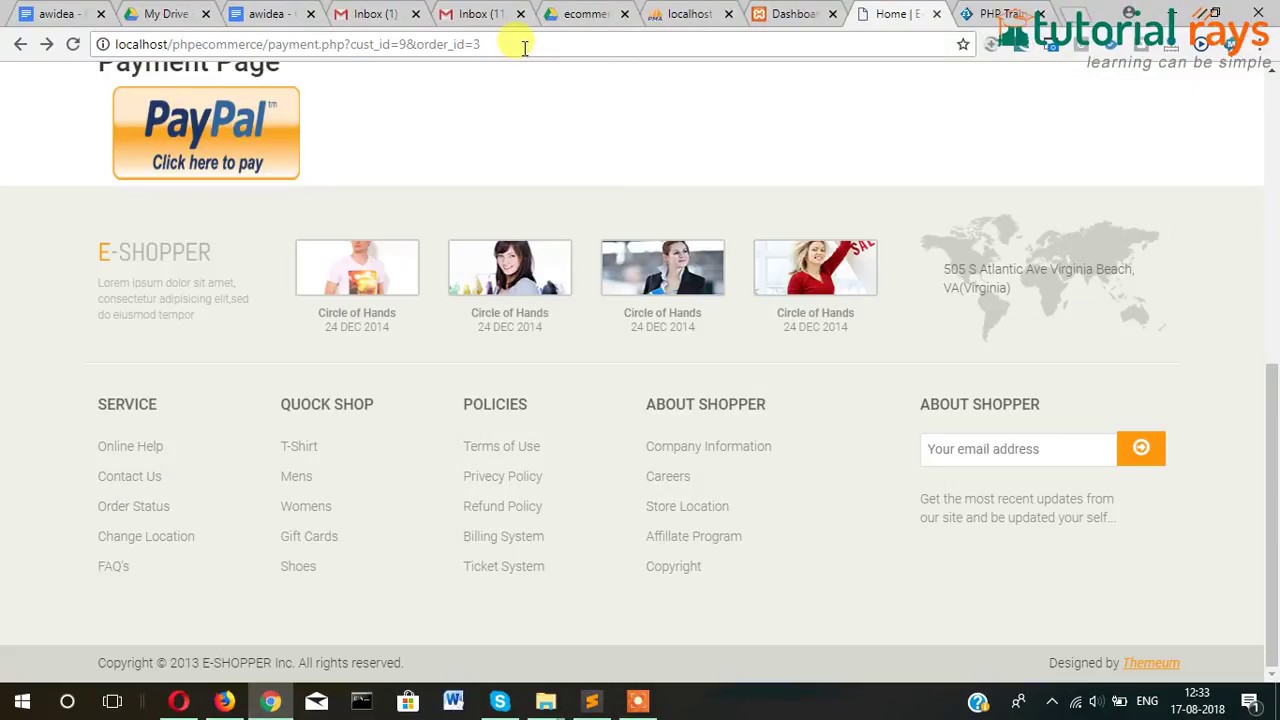This screenshot has width=1280, height=720.
Task: Open the Online Help link
Action: pos(130,446)
